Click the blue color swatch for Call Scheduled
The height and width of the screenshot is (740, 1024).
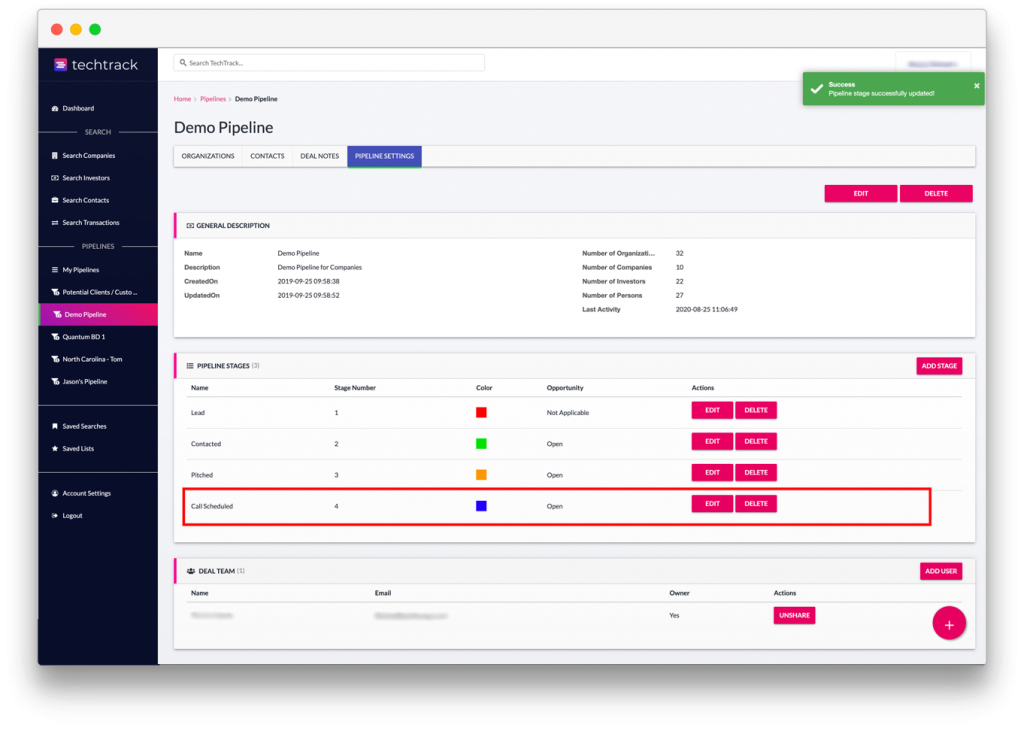pyautogui.click(x=481, y=506)
